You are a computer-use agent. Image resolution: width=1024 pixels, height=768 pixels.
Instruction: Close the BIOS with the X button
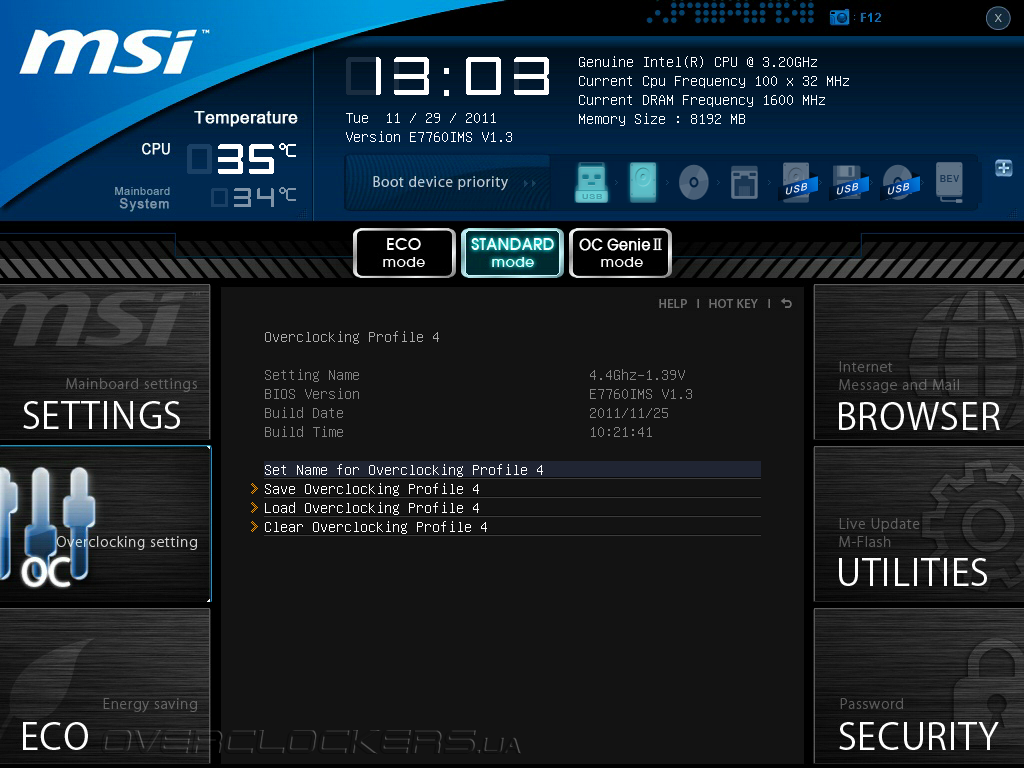pos(998,18)
